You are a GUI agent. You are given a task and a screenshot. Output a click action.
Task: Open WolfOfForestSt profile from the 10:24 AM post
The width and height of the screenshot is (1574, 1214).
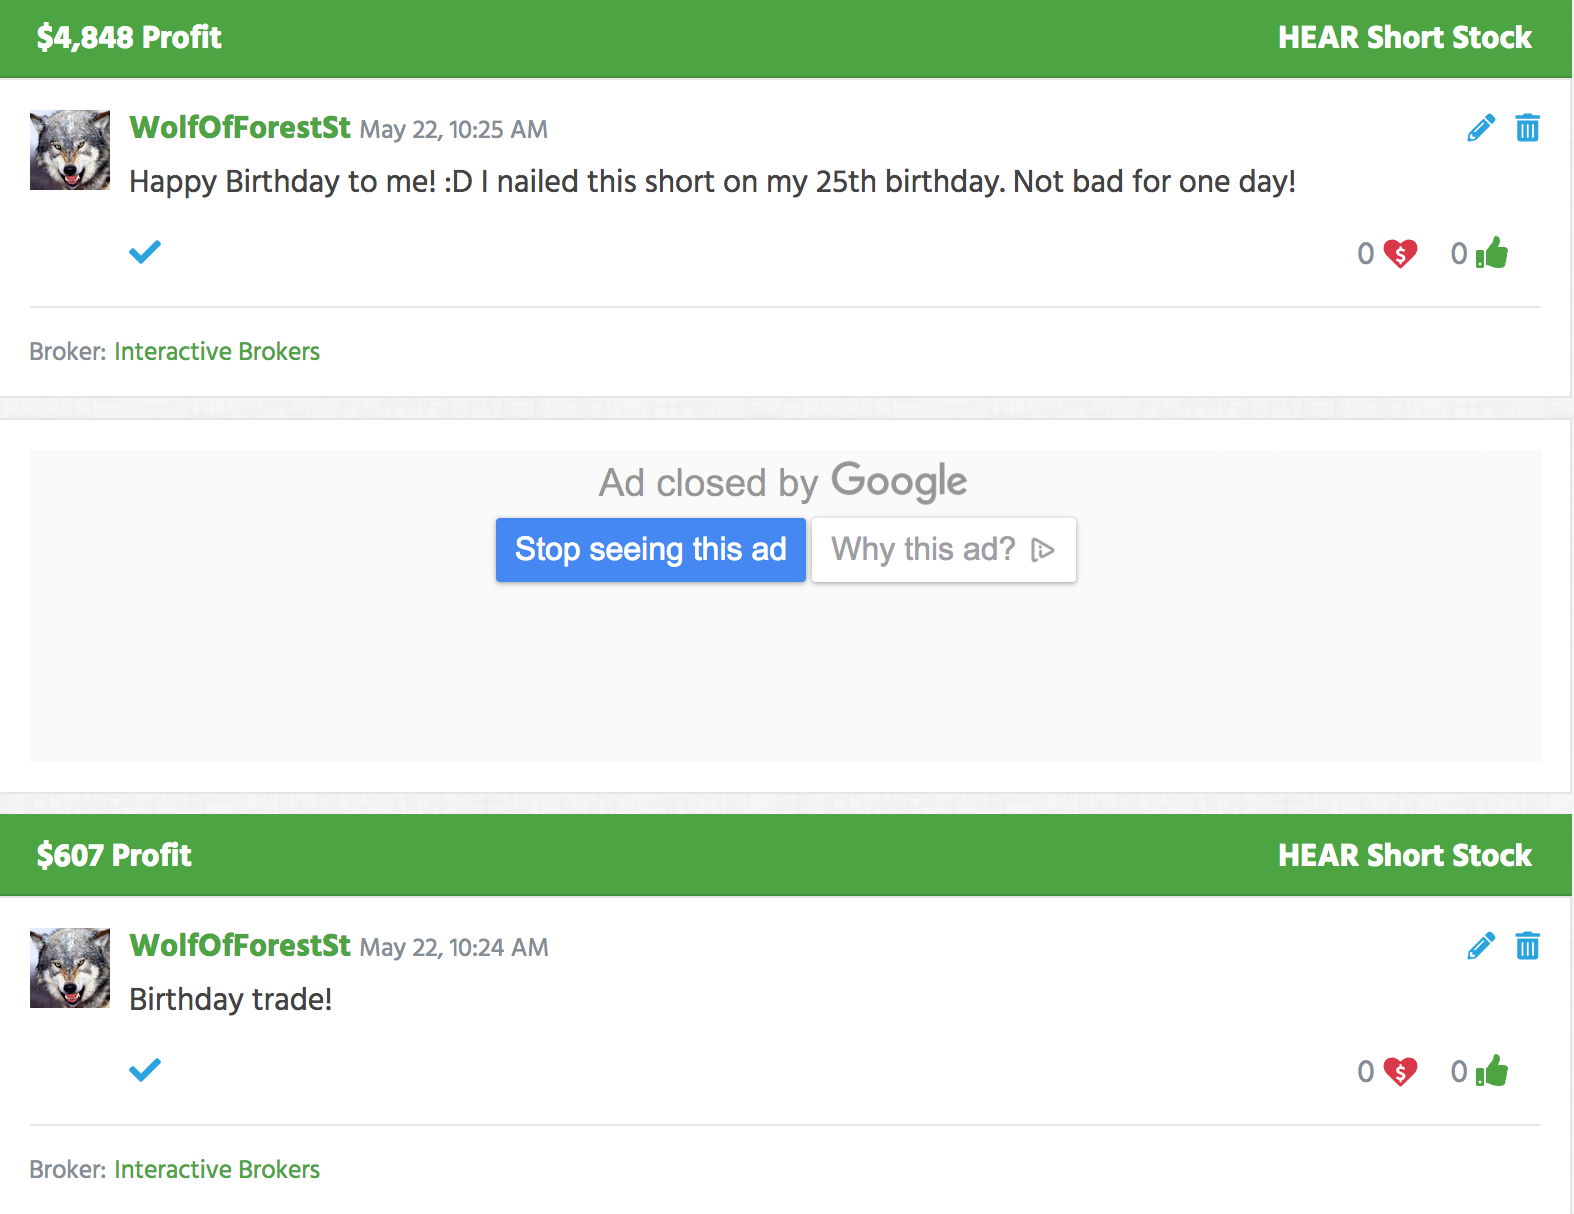click(240, 946)
